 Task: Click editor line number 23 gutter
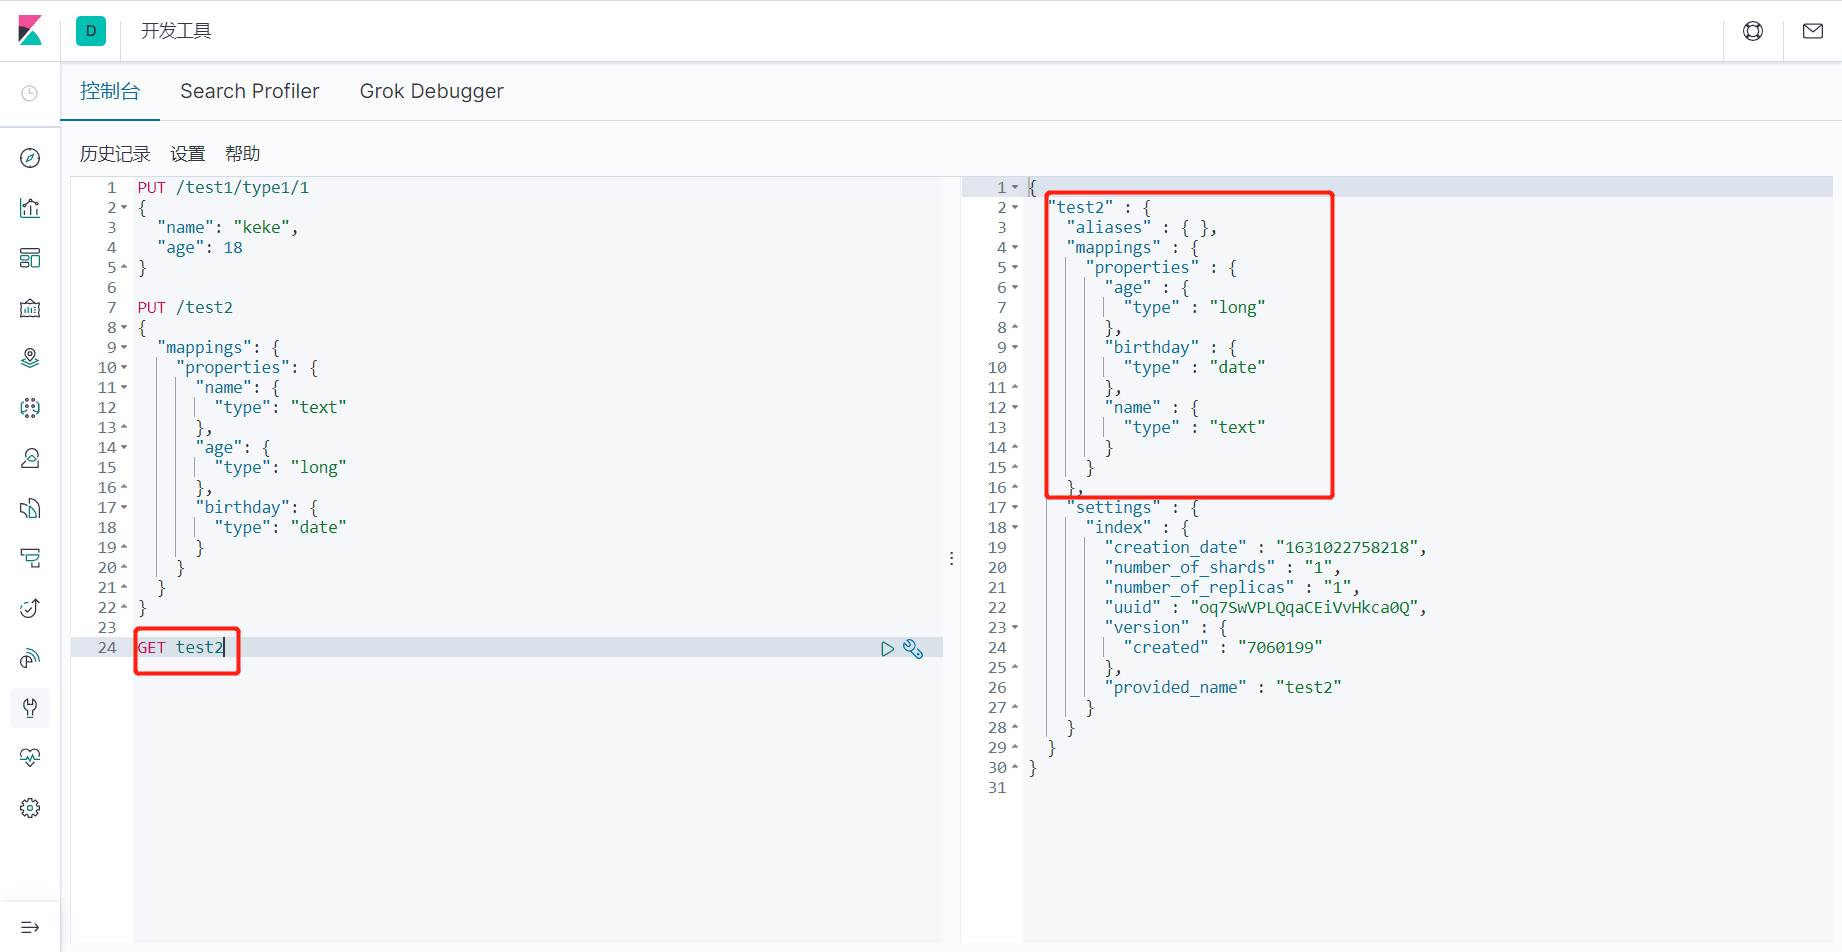click(107, 628)
